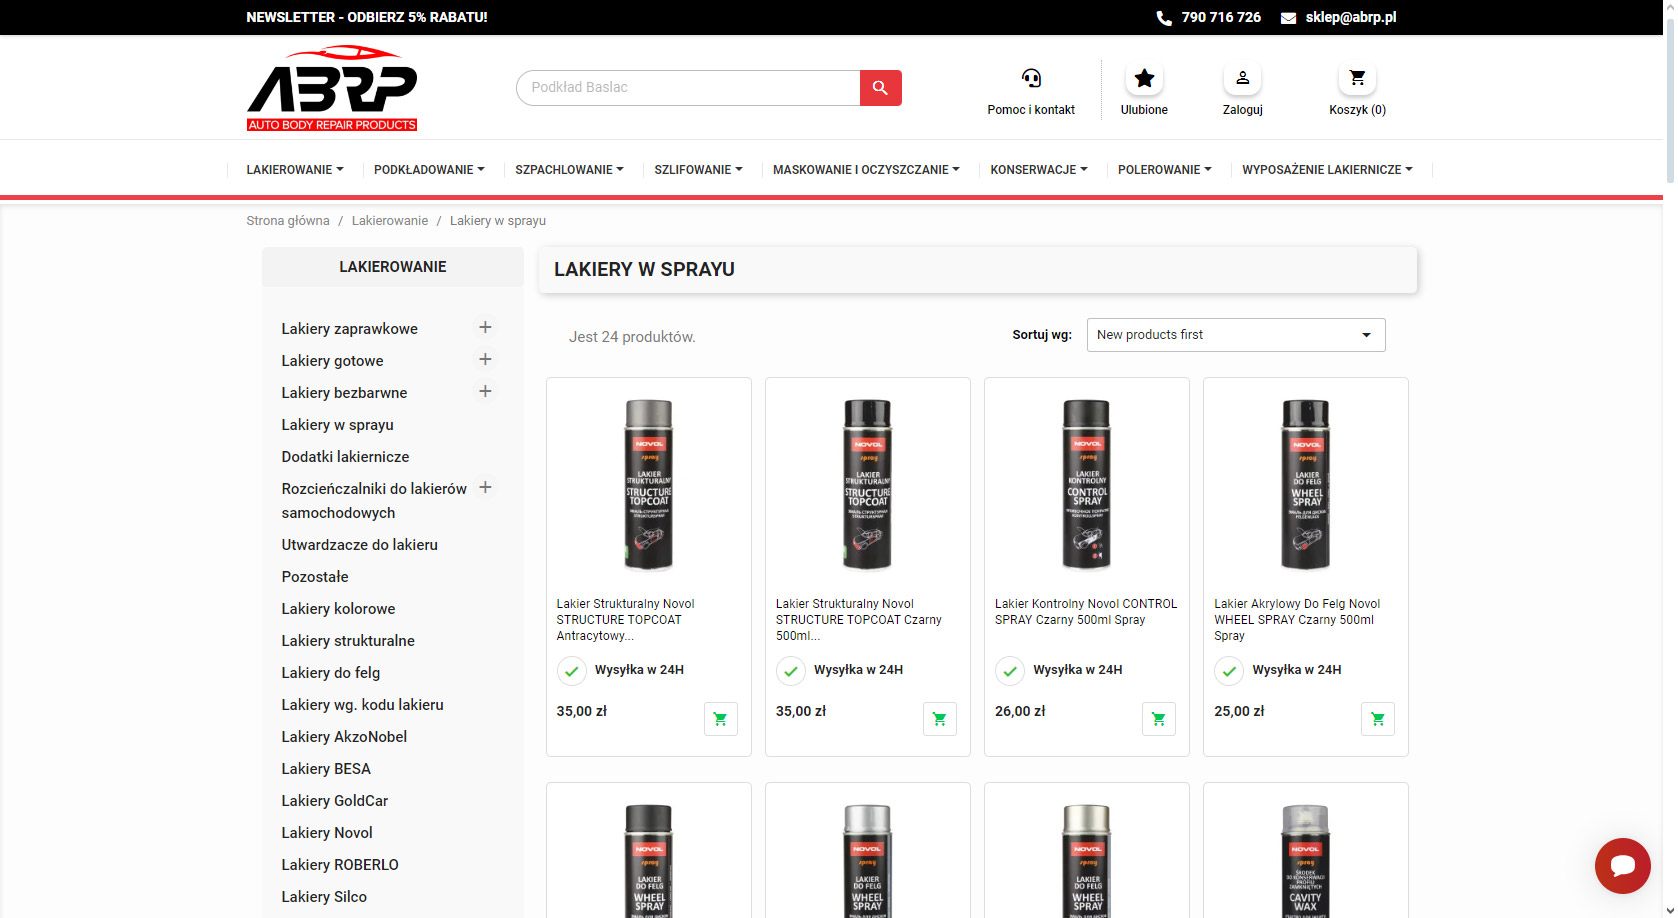Viewport: 1678px width, 918px height.
Task: Expand Rozcieńczalniki do lakierów plus
Action: (485, 488)
